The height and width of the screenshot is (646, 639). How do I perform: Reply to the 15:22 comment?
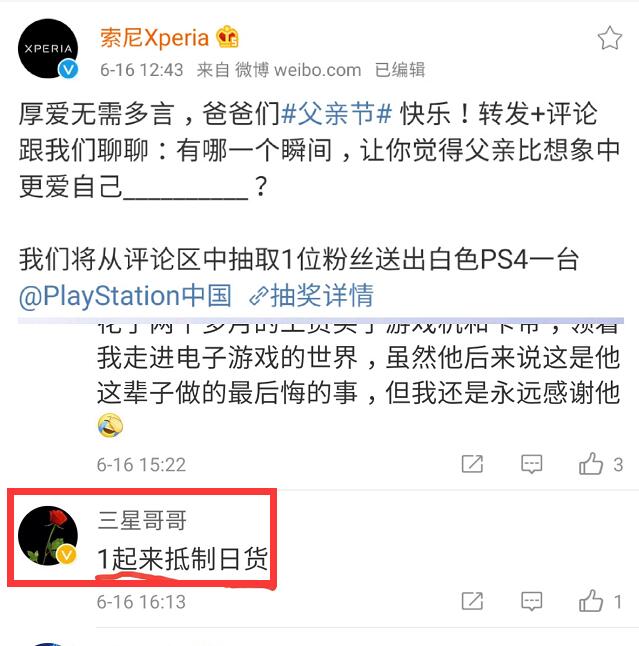click(x=531, y=464)
